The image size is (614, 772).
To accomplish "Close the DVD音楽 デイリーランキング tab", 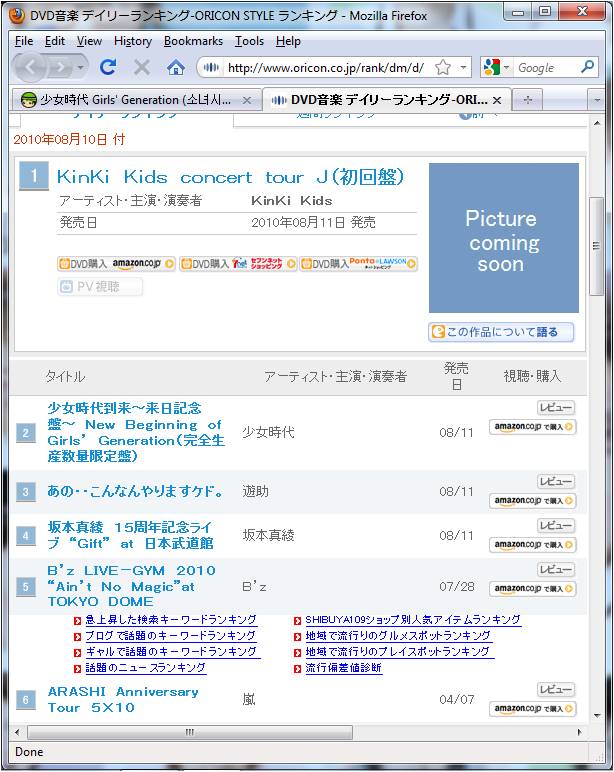I will [497, 100].
